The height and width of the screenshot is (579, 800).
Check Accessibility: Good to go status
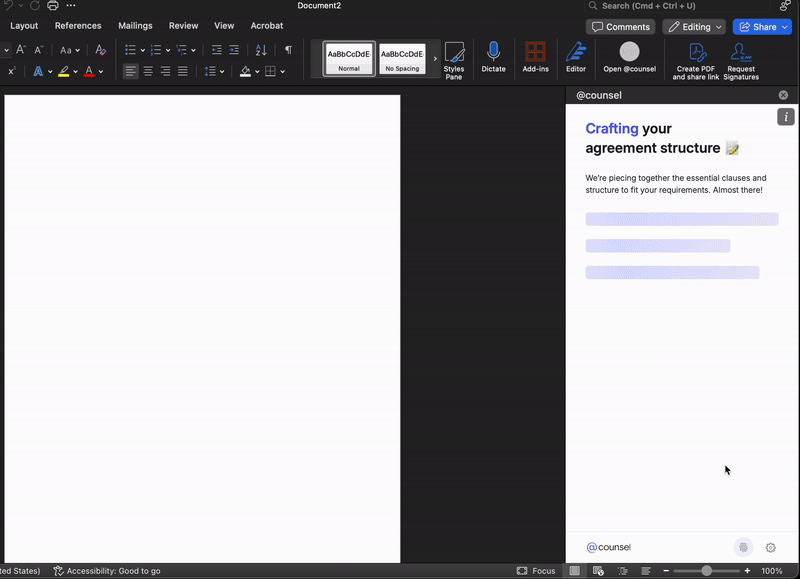(x=107, y=571)
